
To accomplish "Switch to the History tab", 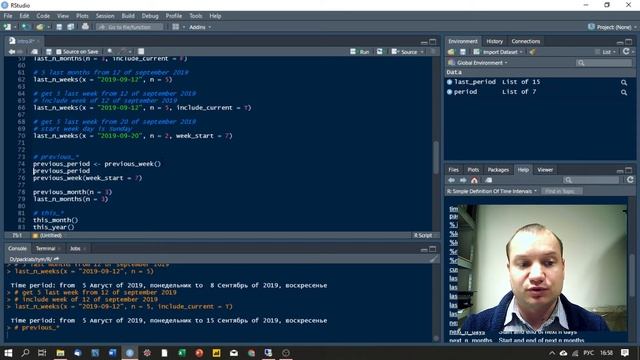I will (x=494, y=41).
